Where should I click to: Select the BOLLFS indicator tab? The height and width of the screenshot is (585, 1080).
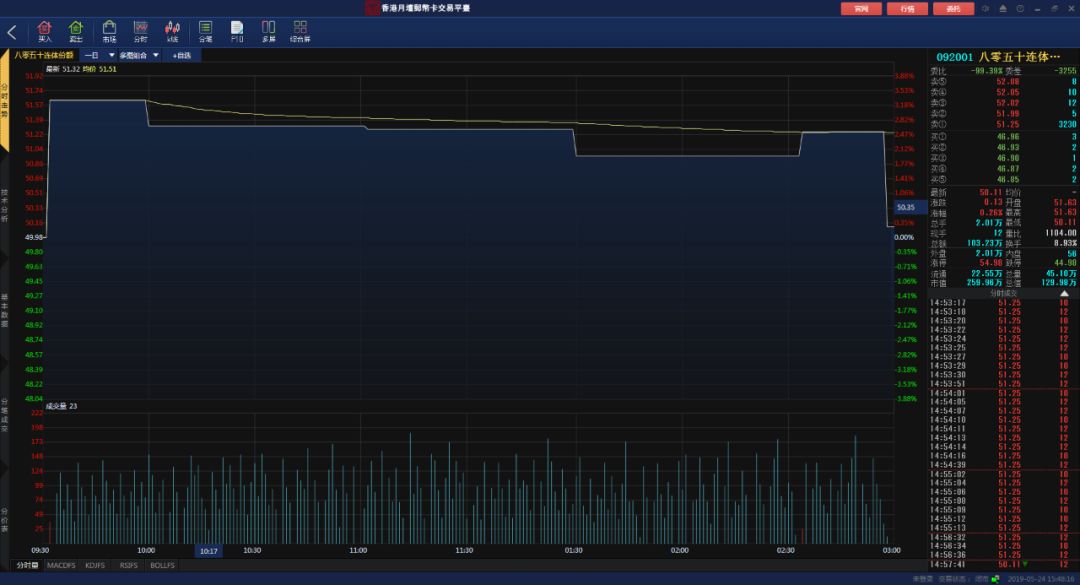[163, 565]
